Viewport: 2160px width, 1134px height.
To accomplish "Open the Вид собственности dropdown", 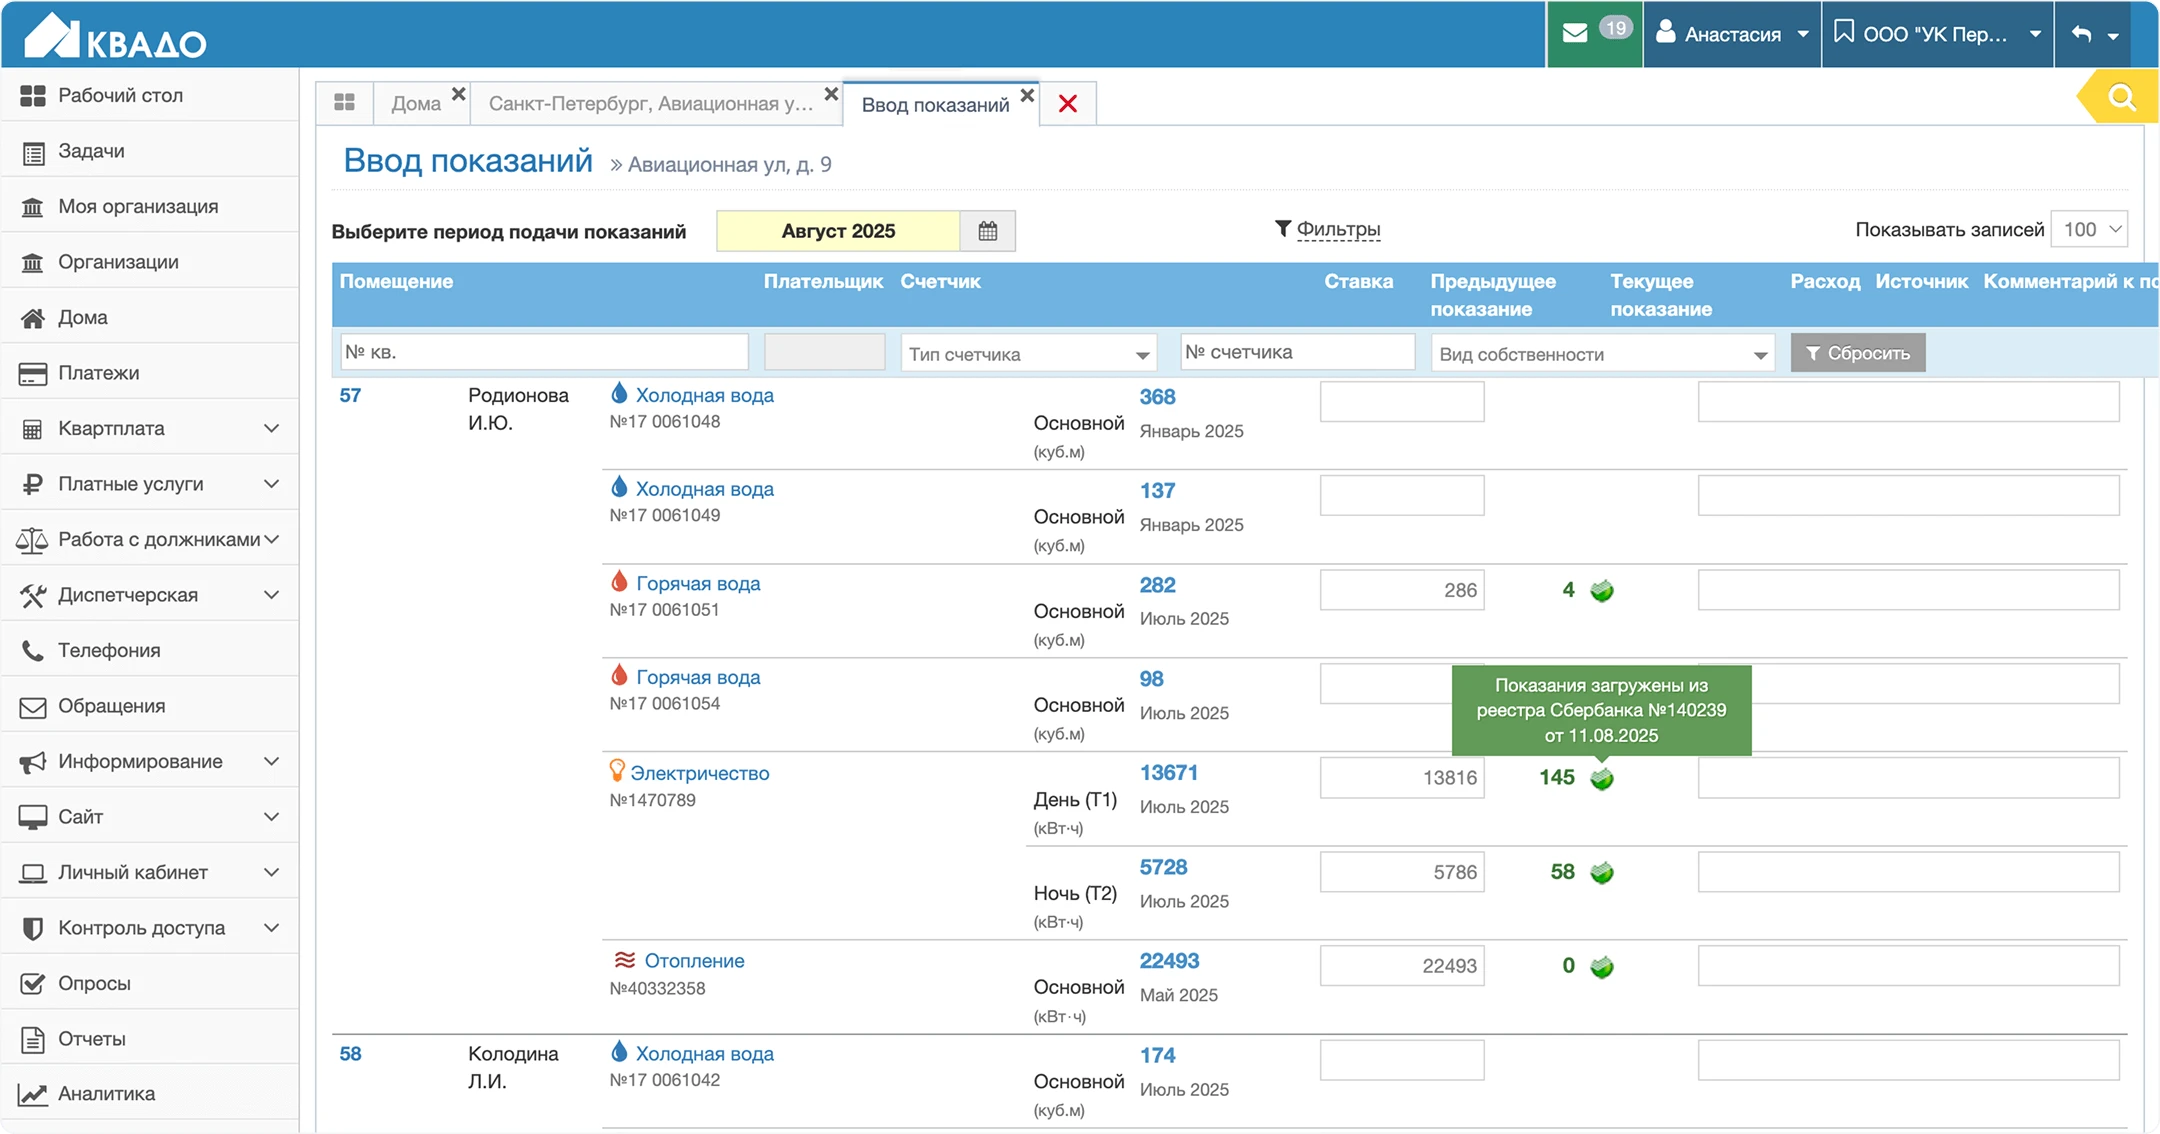I will click(x=1602, y=354).
